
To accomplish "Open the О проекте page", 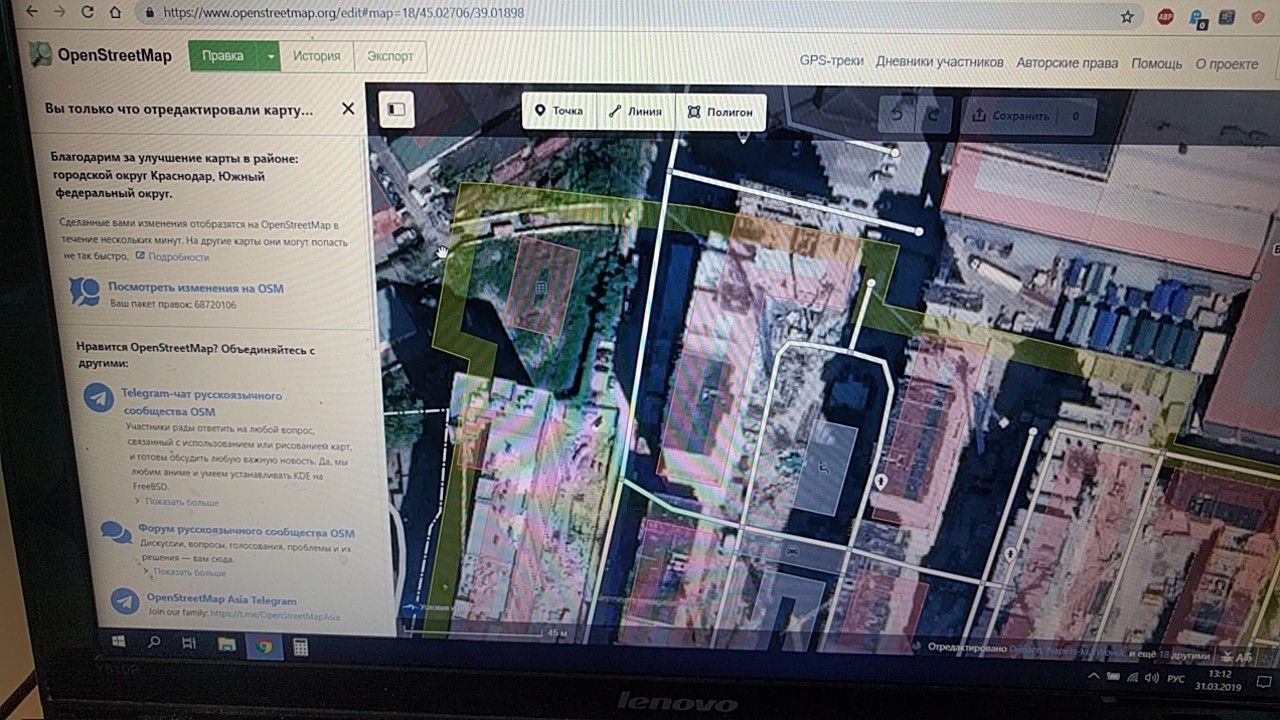I will [x=1227, y=64].
